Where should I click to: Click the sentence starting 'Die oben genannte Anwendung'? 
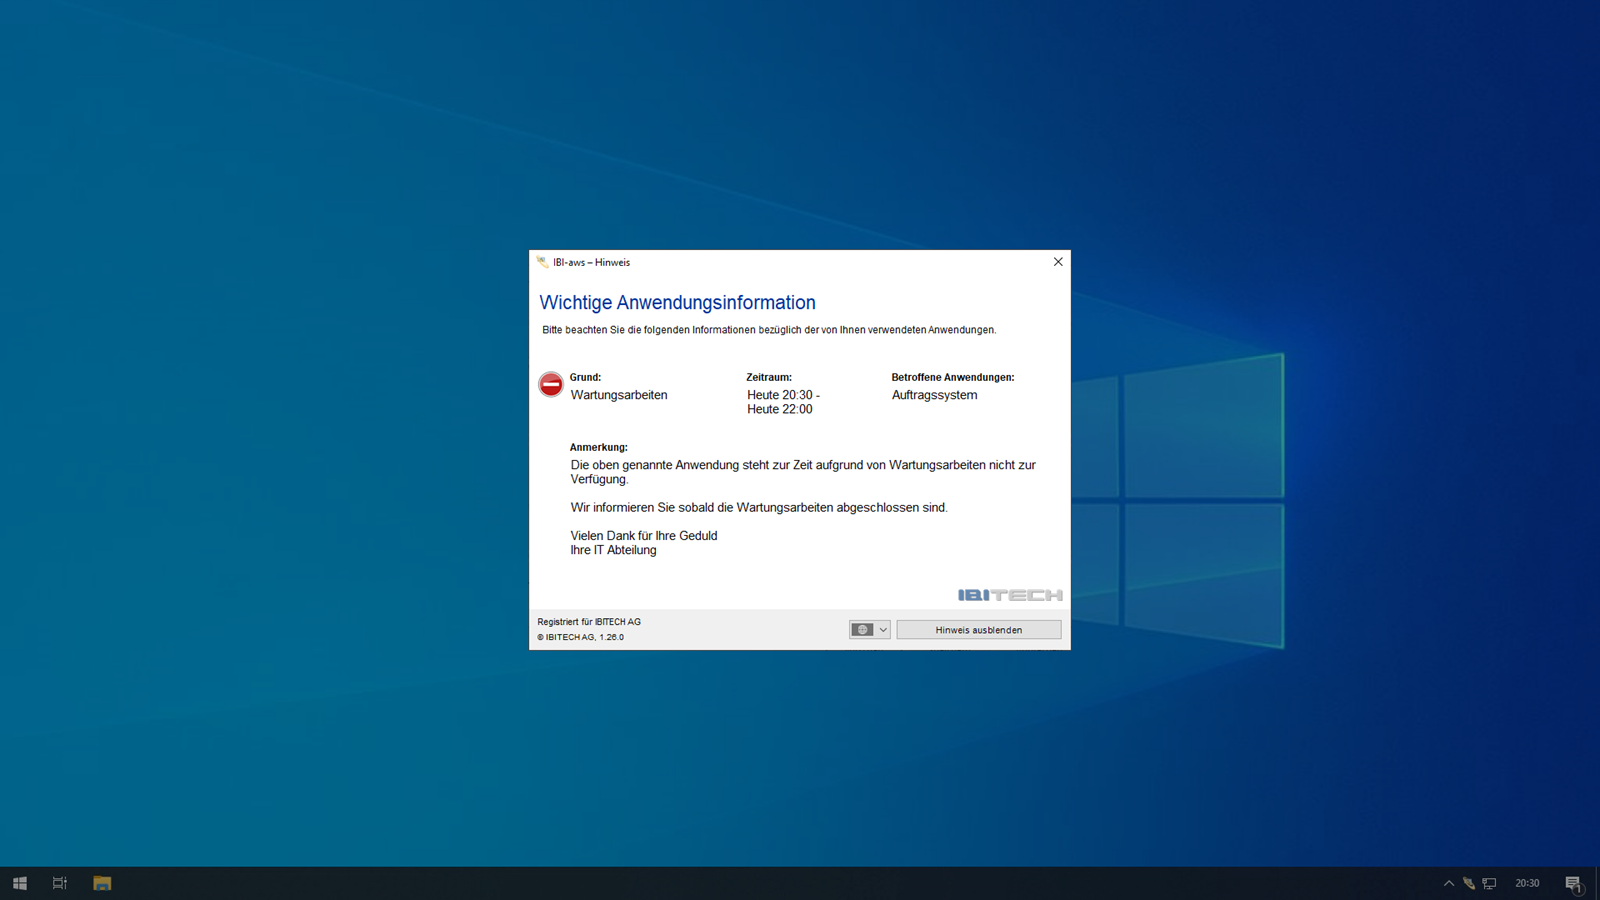point(803,472)
